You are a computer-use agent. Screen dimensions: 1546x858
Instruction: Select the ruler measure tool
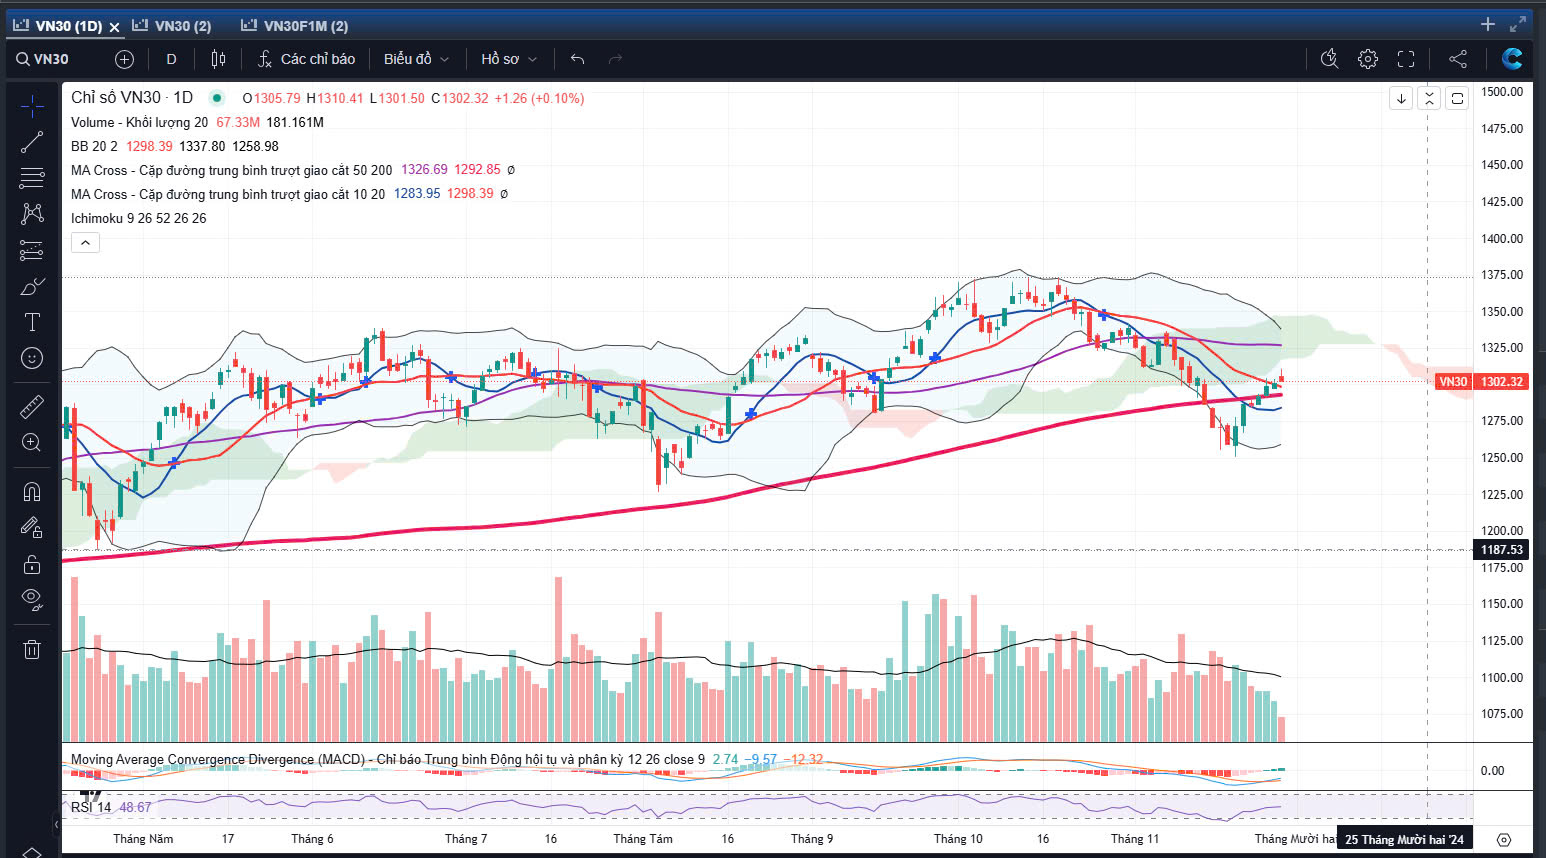pyautogui.click(x=32, y=406)
